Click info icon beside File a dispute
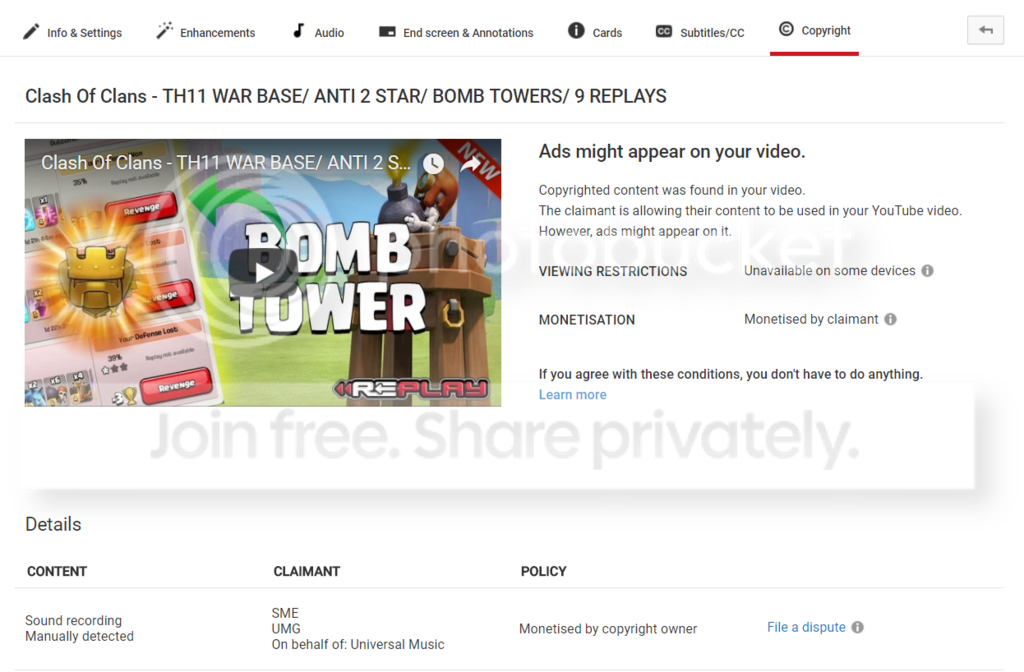1024x672 pixels. pos(857,628)
